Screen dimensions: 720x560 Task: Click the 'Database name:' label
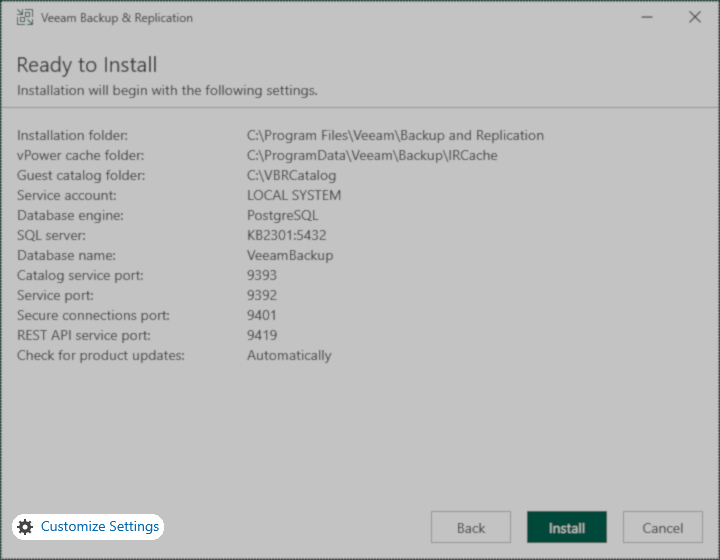click(x=66, y=255)
